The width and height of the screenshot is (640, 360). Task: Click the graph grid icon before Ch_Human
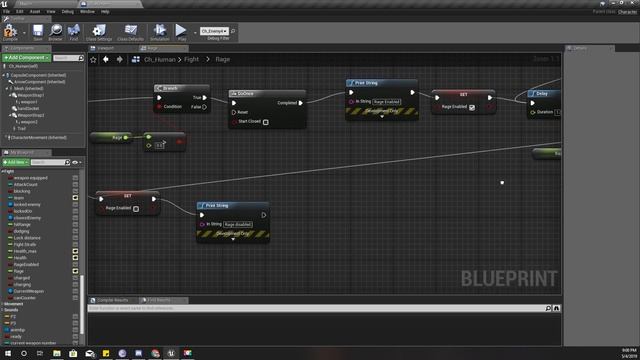point(136,60)
